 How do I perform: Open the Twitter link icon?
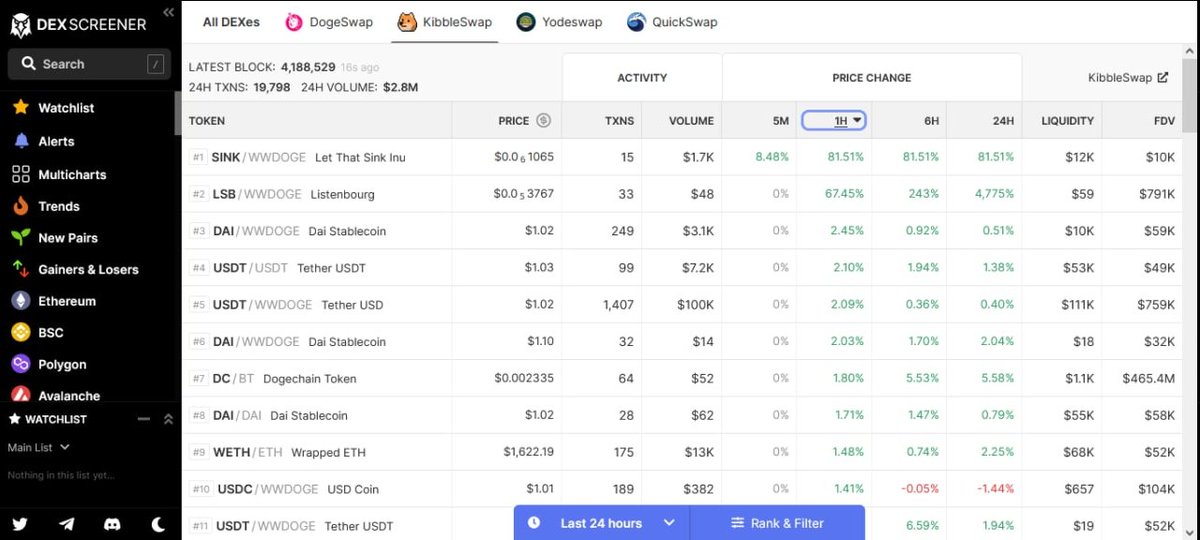[20, 523]
